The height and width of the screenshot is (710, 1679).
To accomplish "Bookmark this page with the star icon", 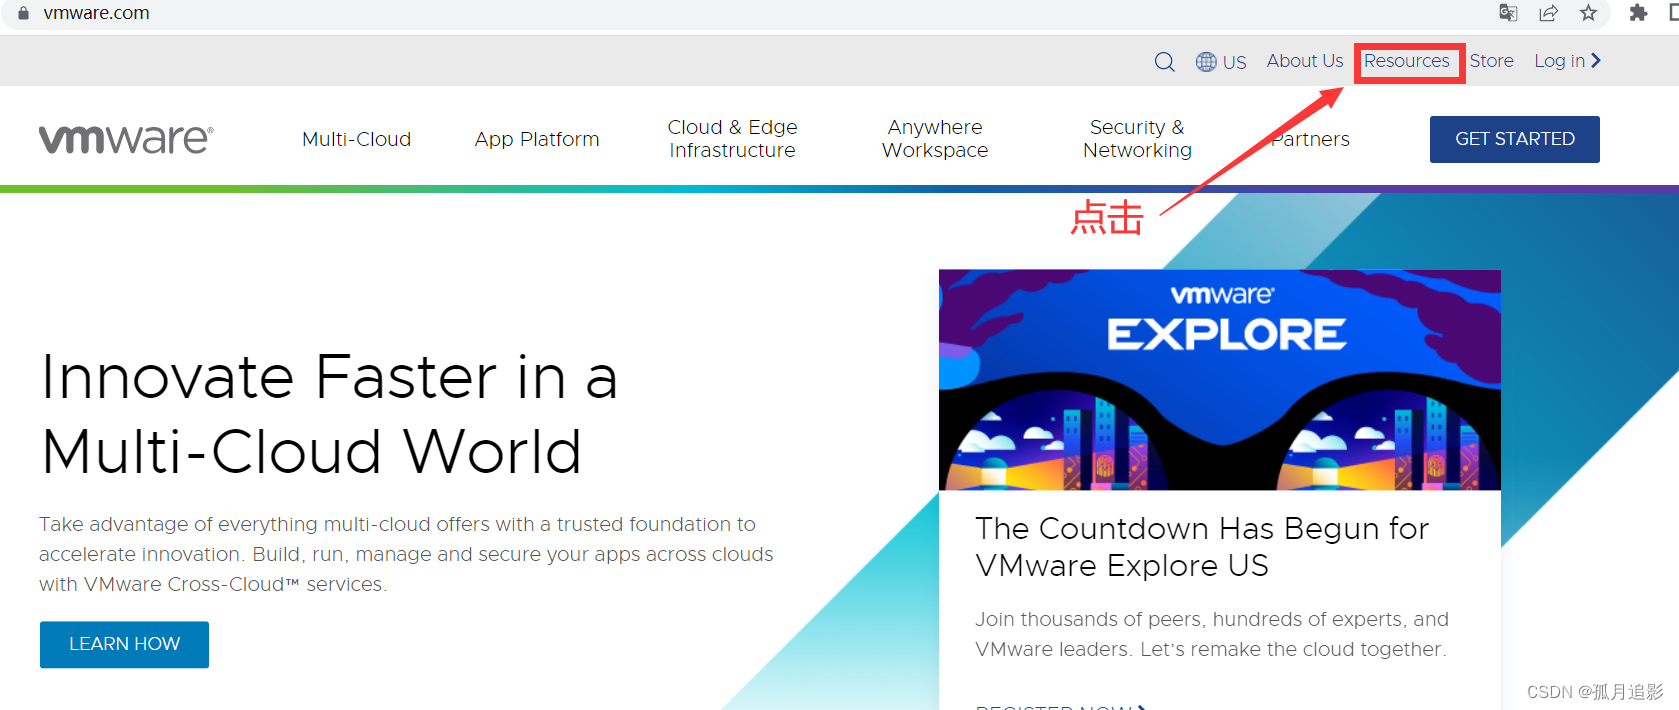I will (x=1588, y=13).
